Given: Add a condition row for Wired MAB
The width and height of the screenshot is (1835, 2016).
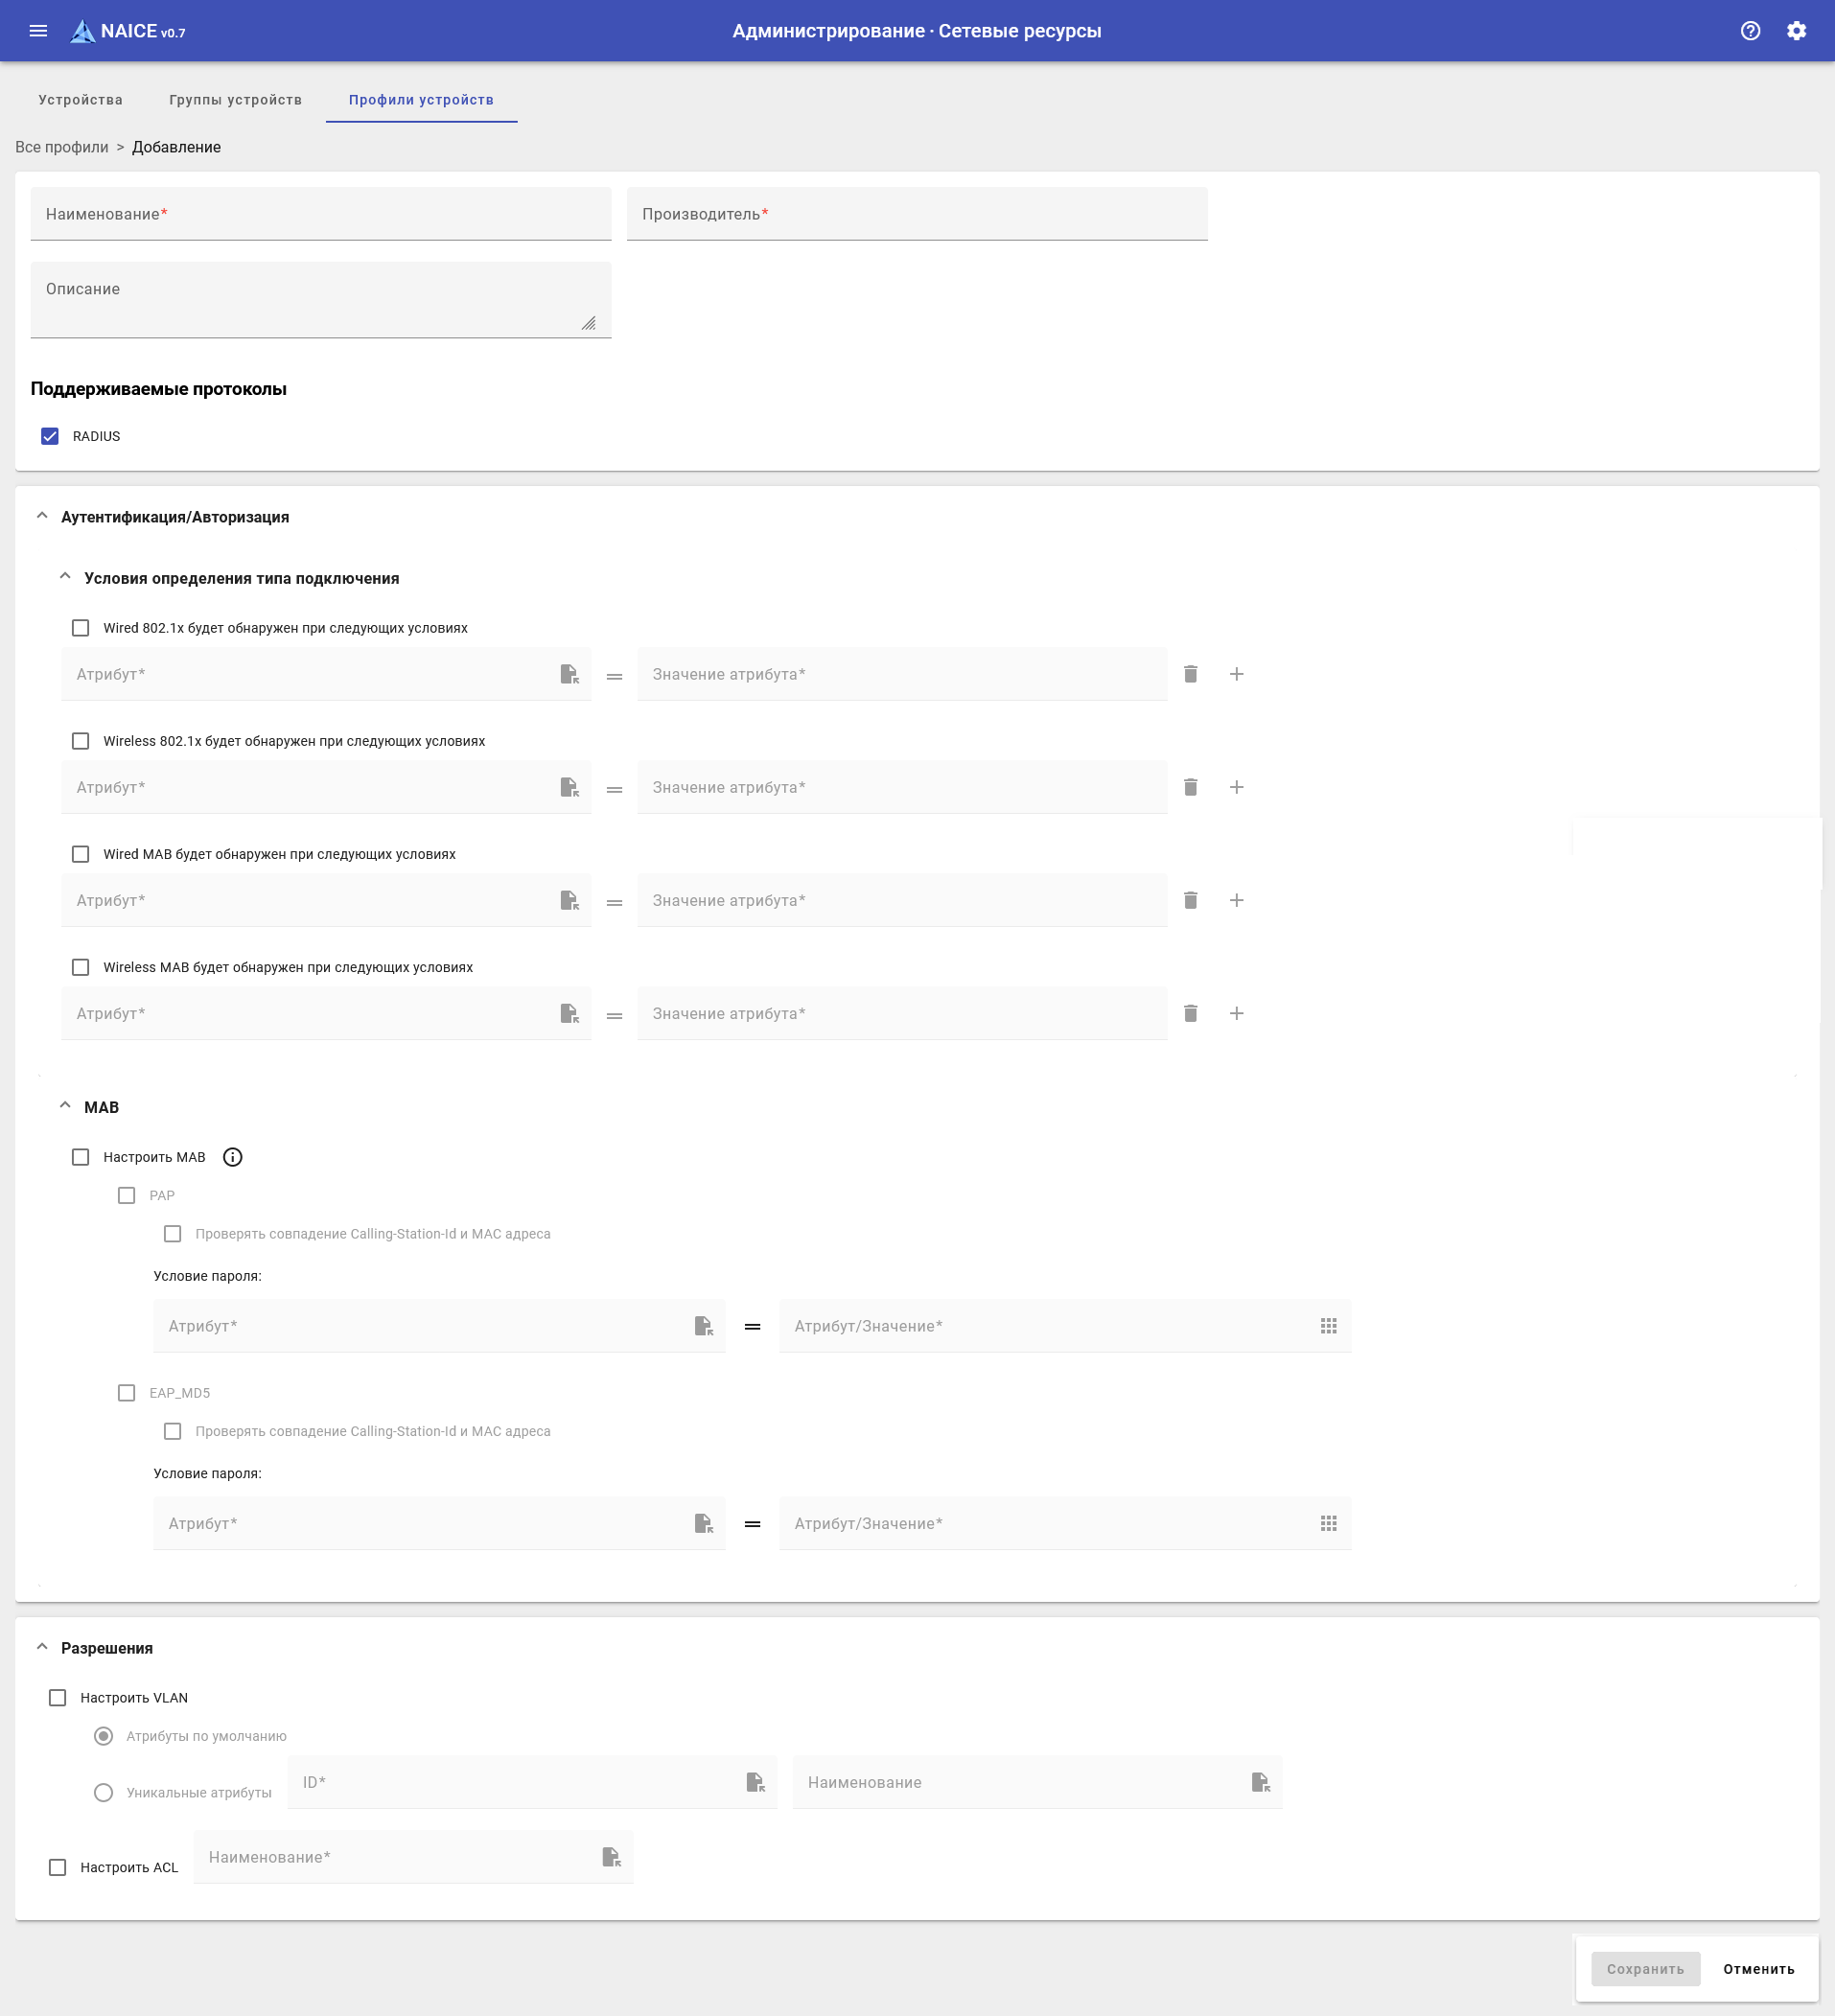Looking at the screenshot, I should point(1236,900).
